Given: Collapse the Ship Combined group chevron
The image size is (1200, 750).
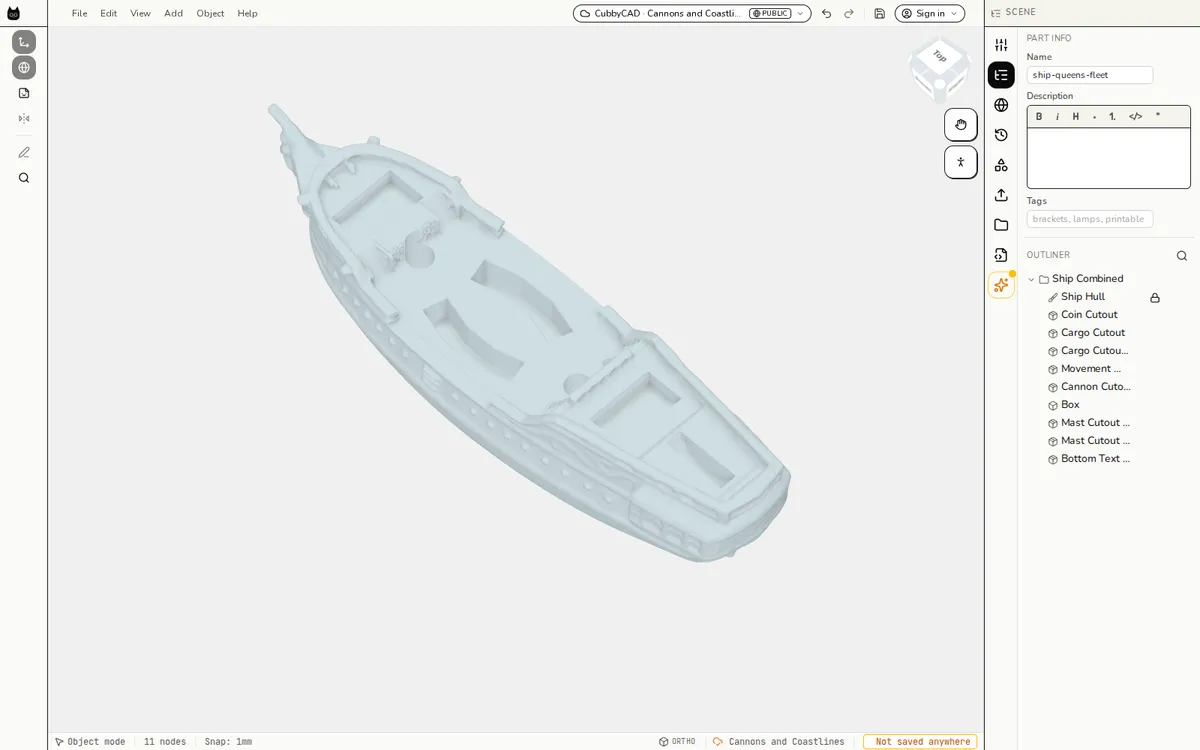Looking at the screenshot, I should 1031,279.
